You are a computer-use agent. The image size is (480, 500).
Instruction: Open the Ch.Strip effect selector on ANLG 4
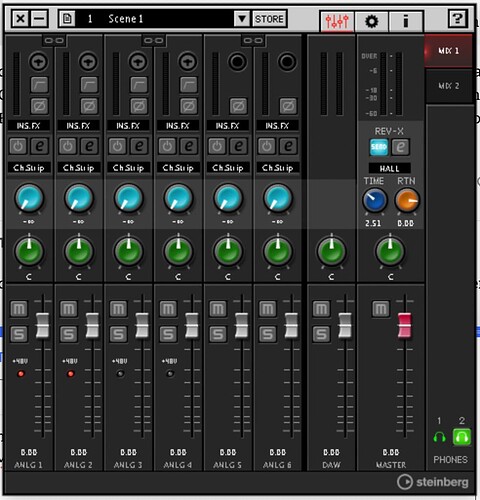[178, 168]
